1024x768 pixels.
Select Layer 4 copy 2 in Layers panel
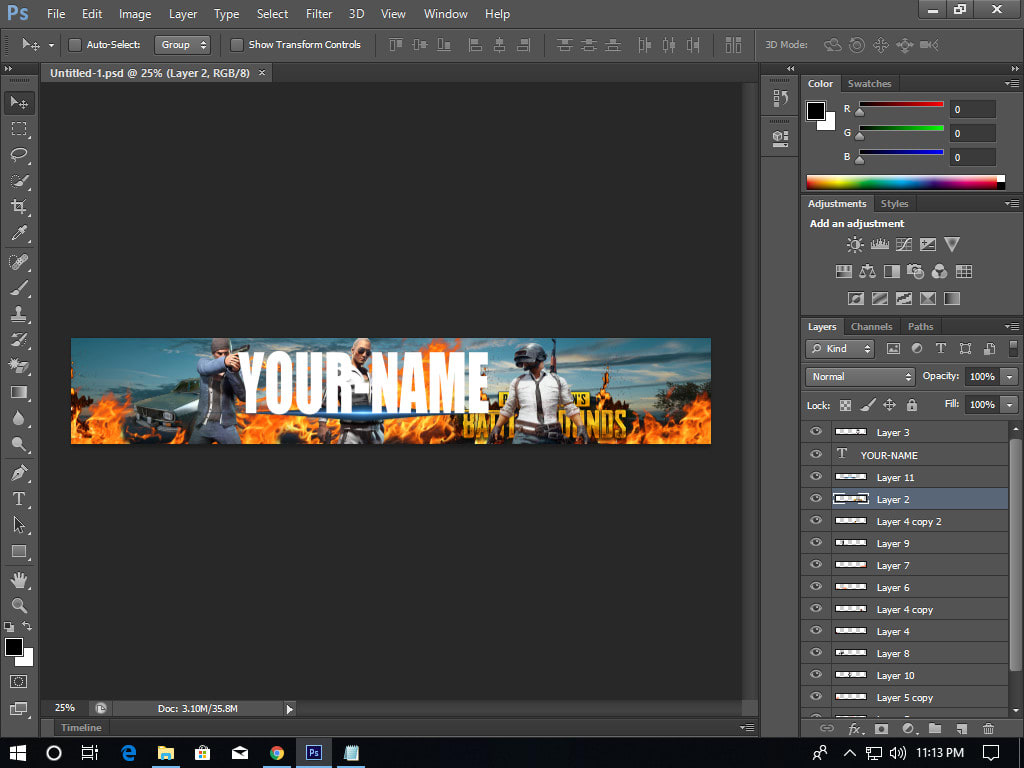click(x=908, y=522)
